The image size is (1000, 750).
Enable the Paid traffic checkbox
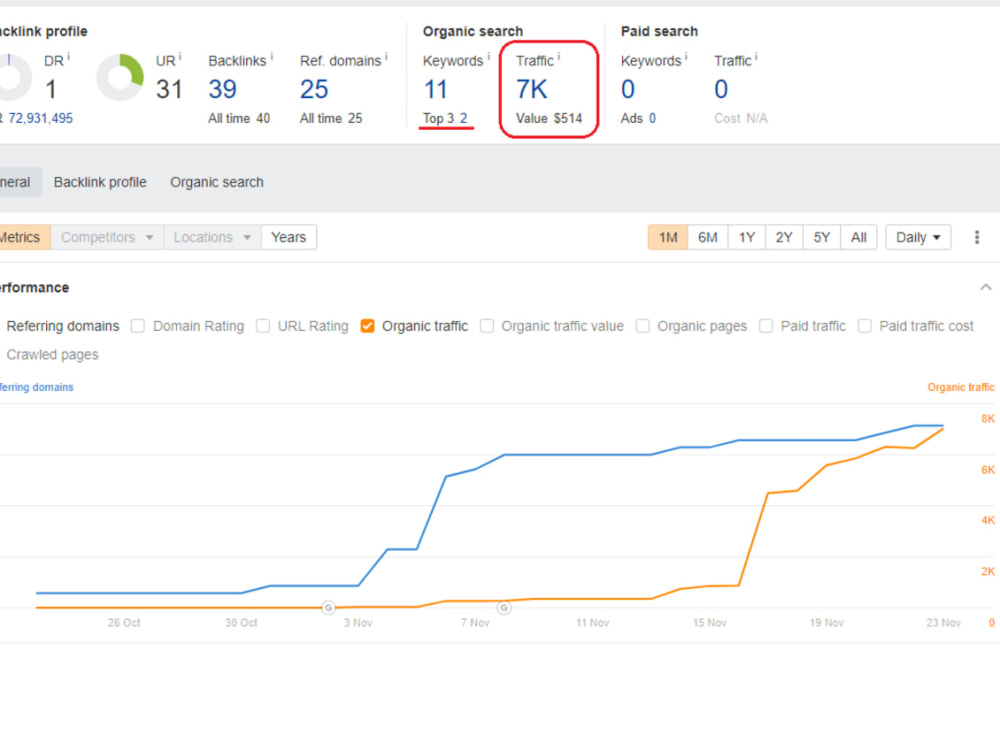point(766,326)
